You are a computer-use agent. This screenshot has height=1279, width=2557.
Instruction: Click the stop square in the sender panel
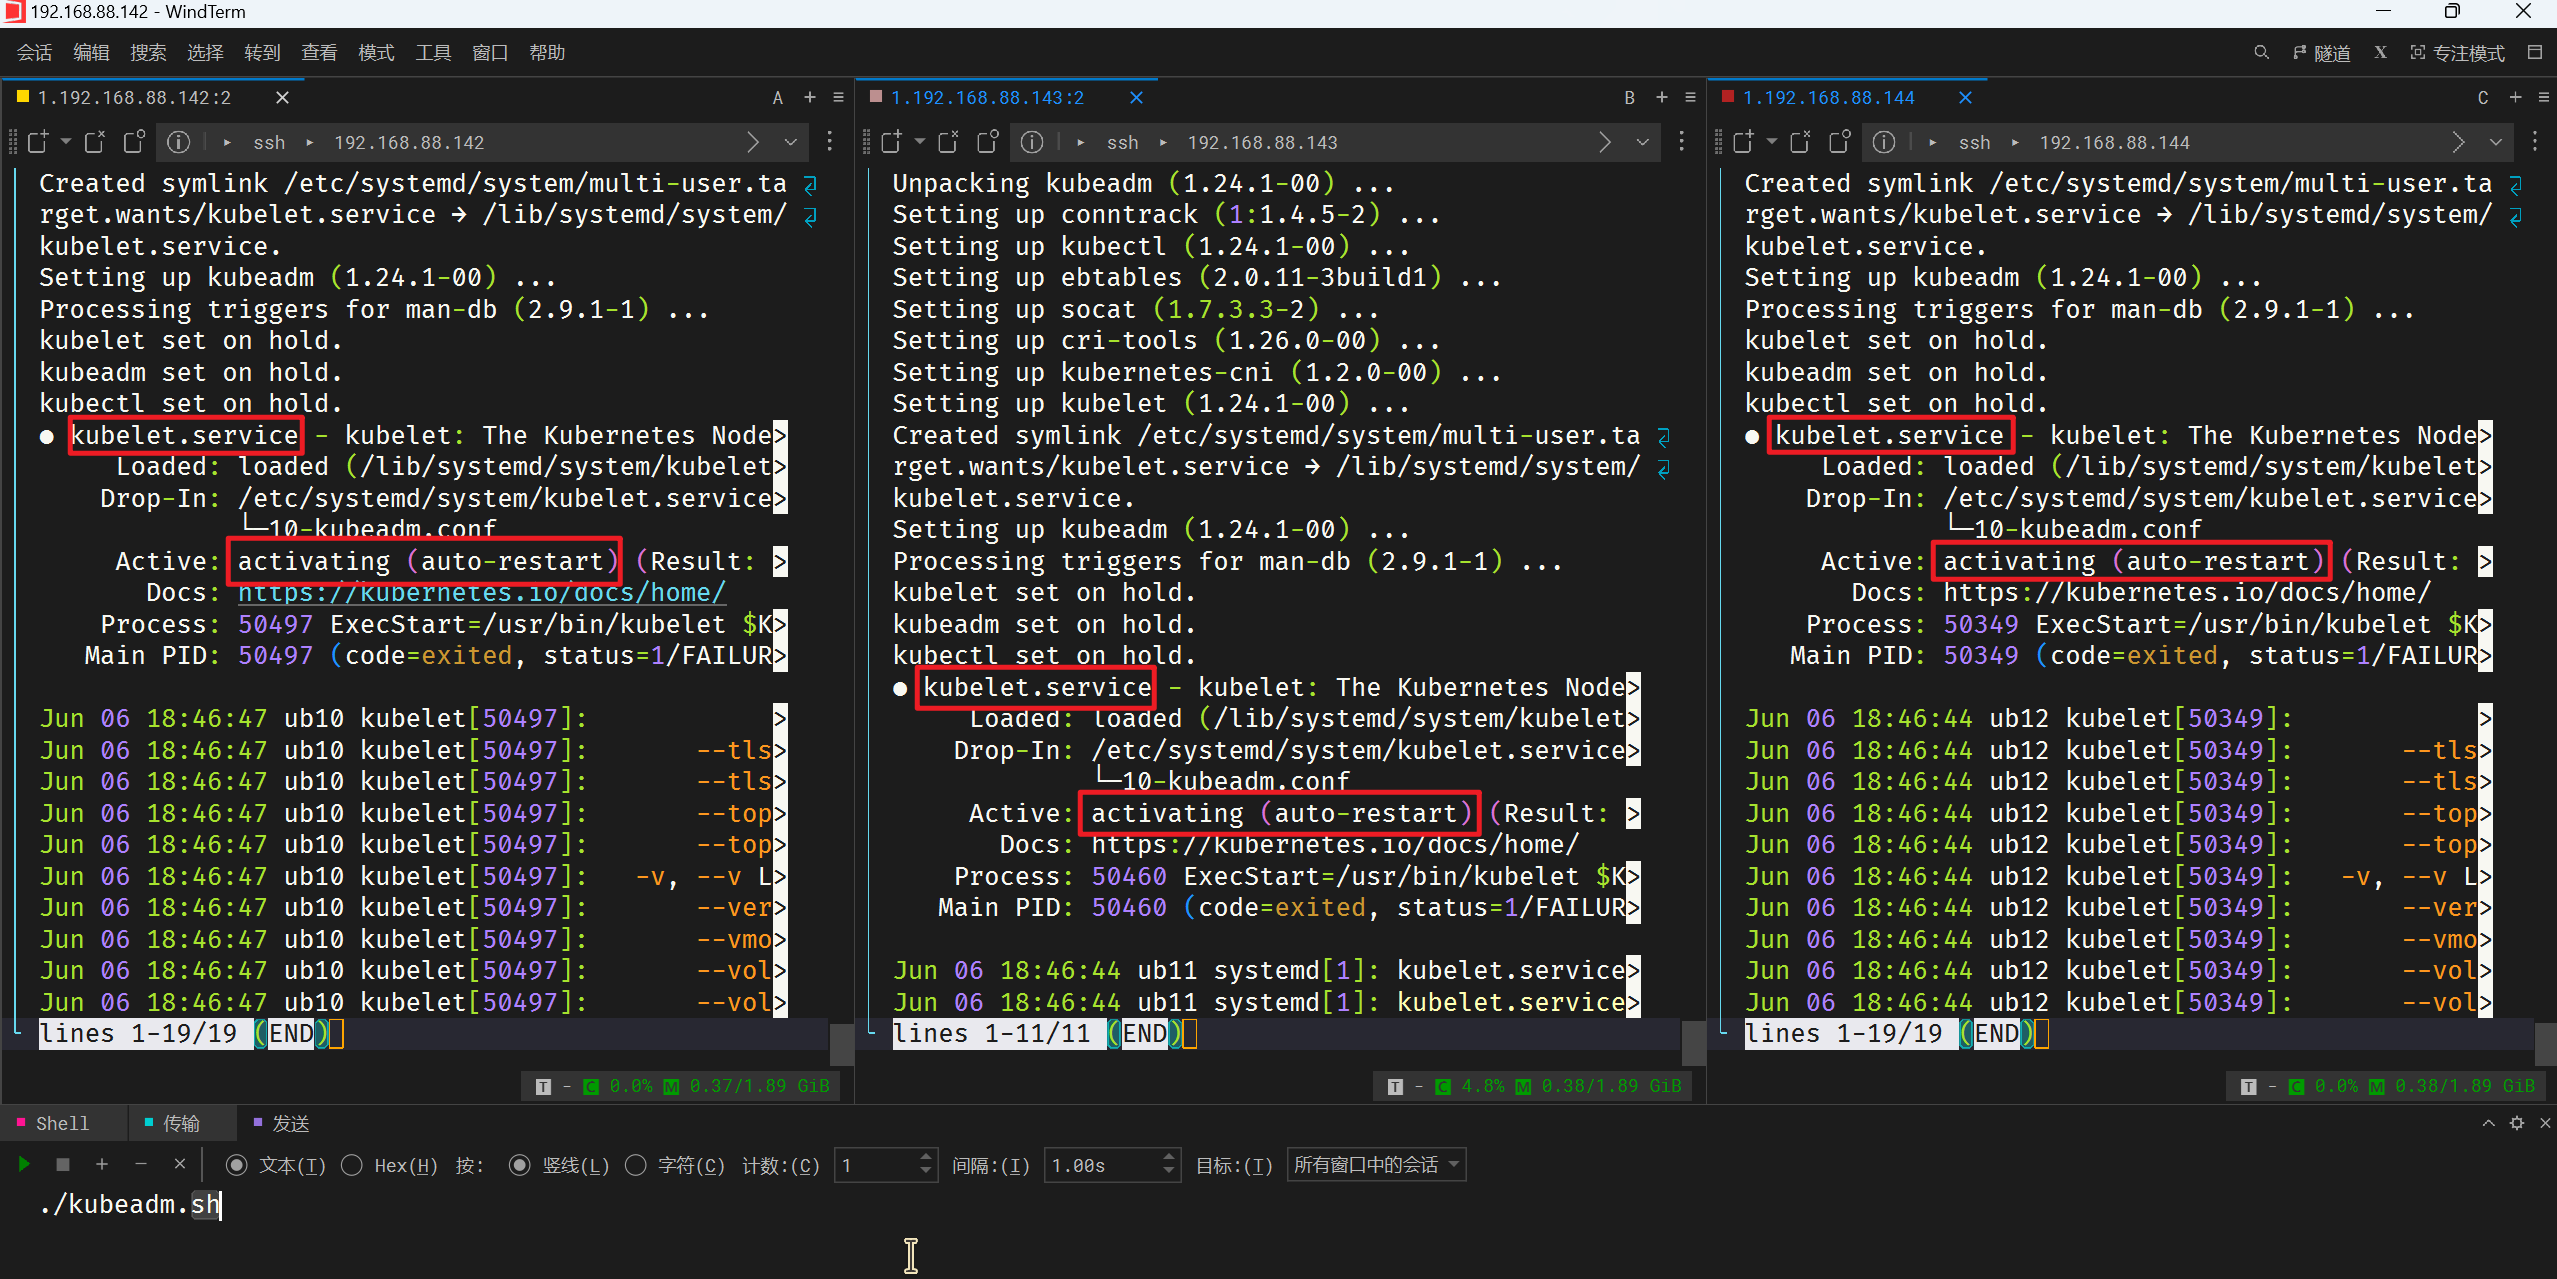tap(63, 1164)
